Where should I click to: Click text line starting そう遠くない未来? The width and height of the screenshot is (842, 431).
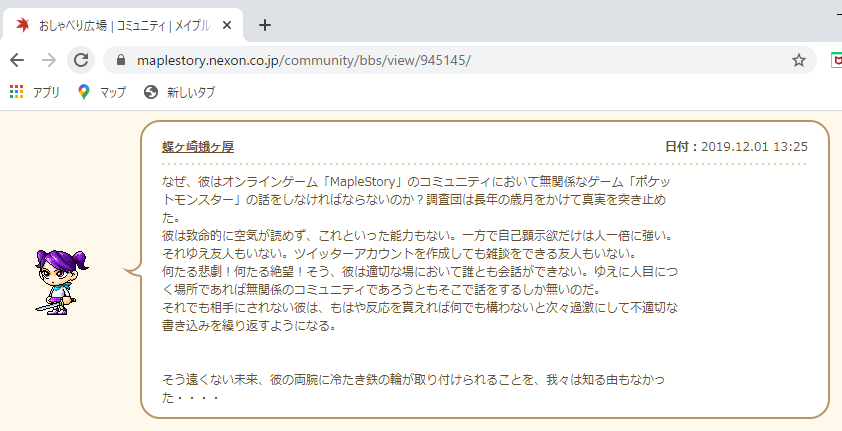coord(413,380)
